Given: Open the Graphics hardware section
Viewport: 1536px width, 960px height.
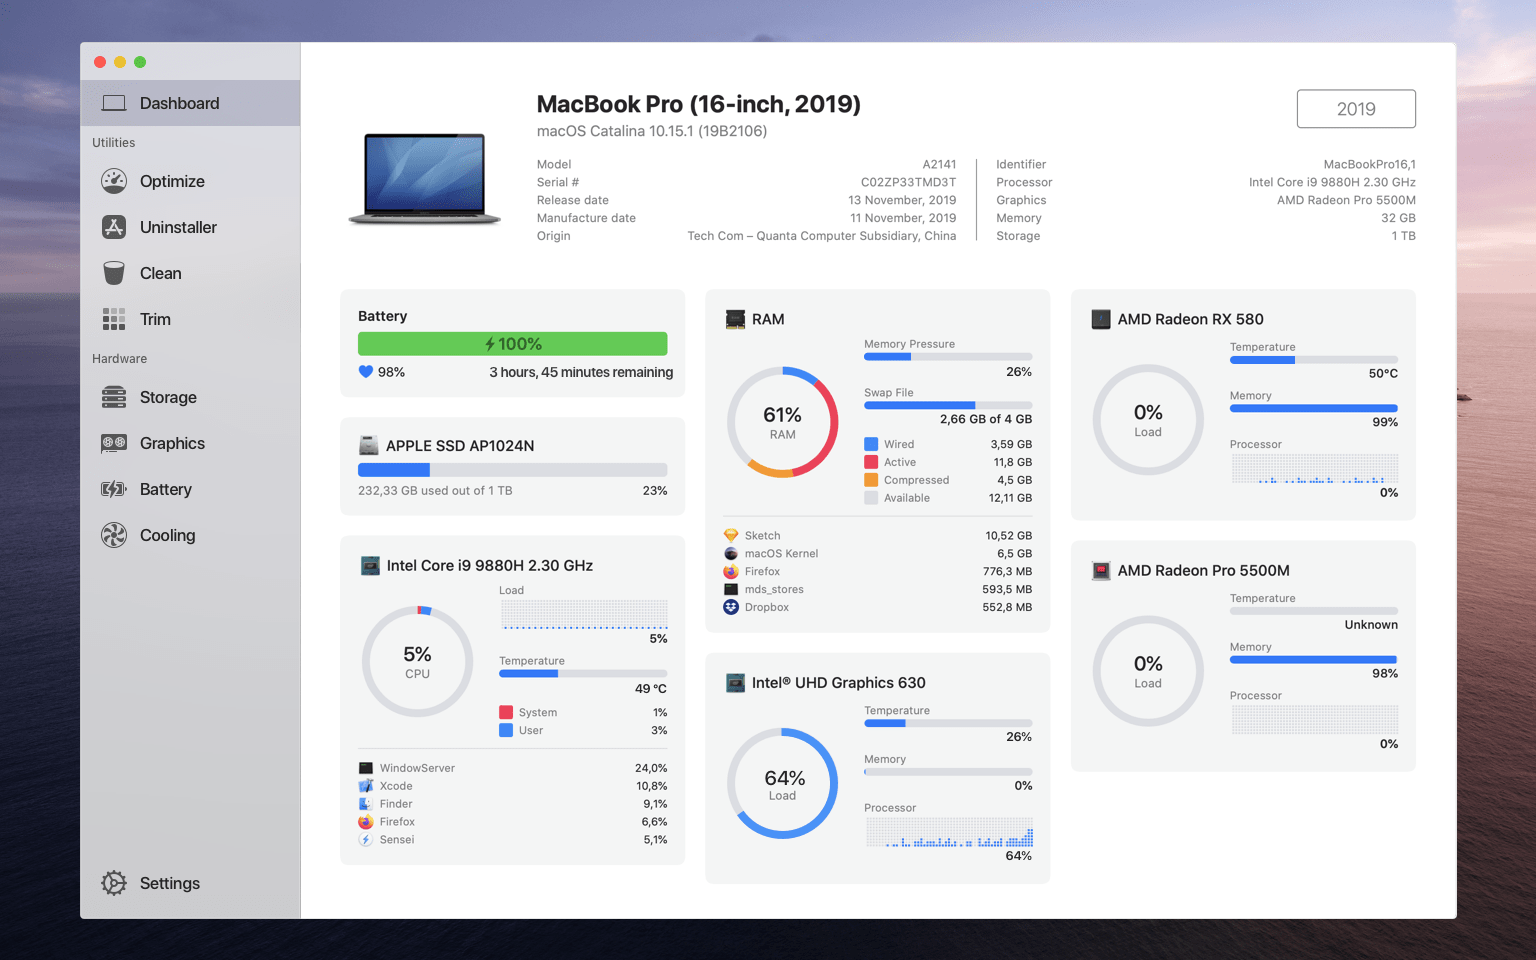Looking at the screenshot, I should coord(172,443).
